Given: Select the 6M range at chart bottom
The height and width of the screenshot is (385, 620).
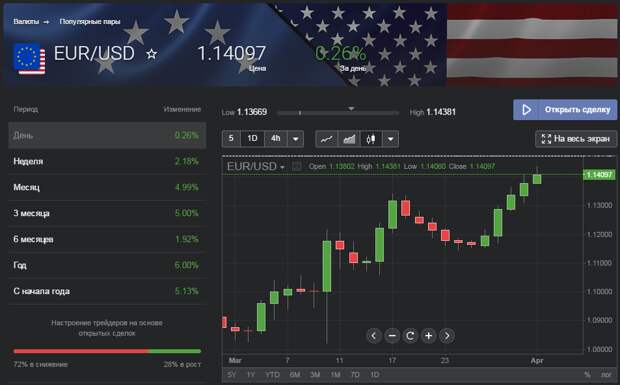Looking at the screenshot, I should pos(295,374).
